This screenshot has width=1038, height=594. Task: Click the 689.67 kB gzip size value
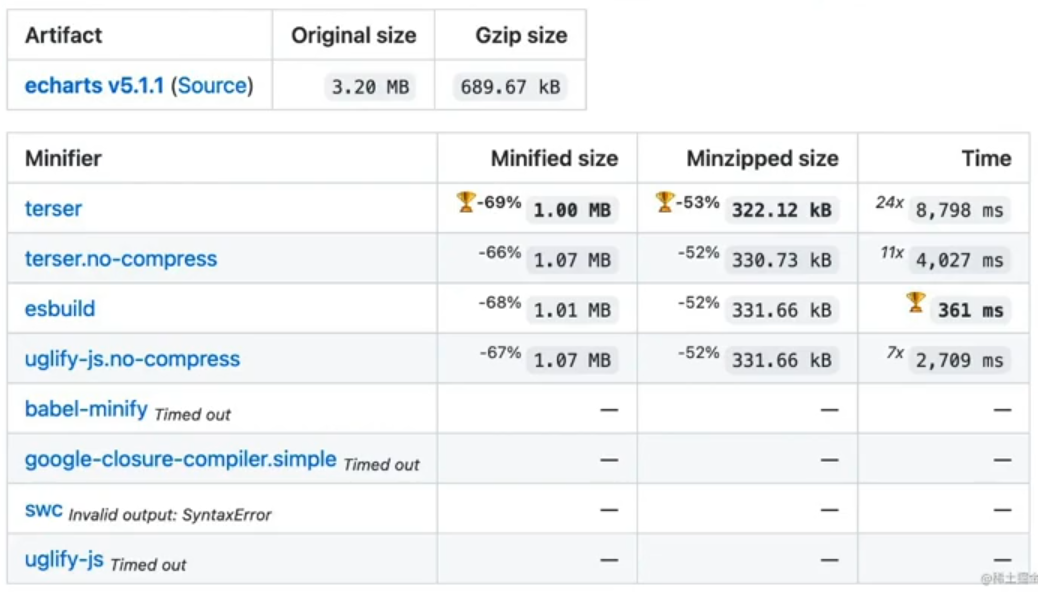(x=510, y=87)
